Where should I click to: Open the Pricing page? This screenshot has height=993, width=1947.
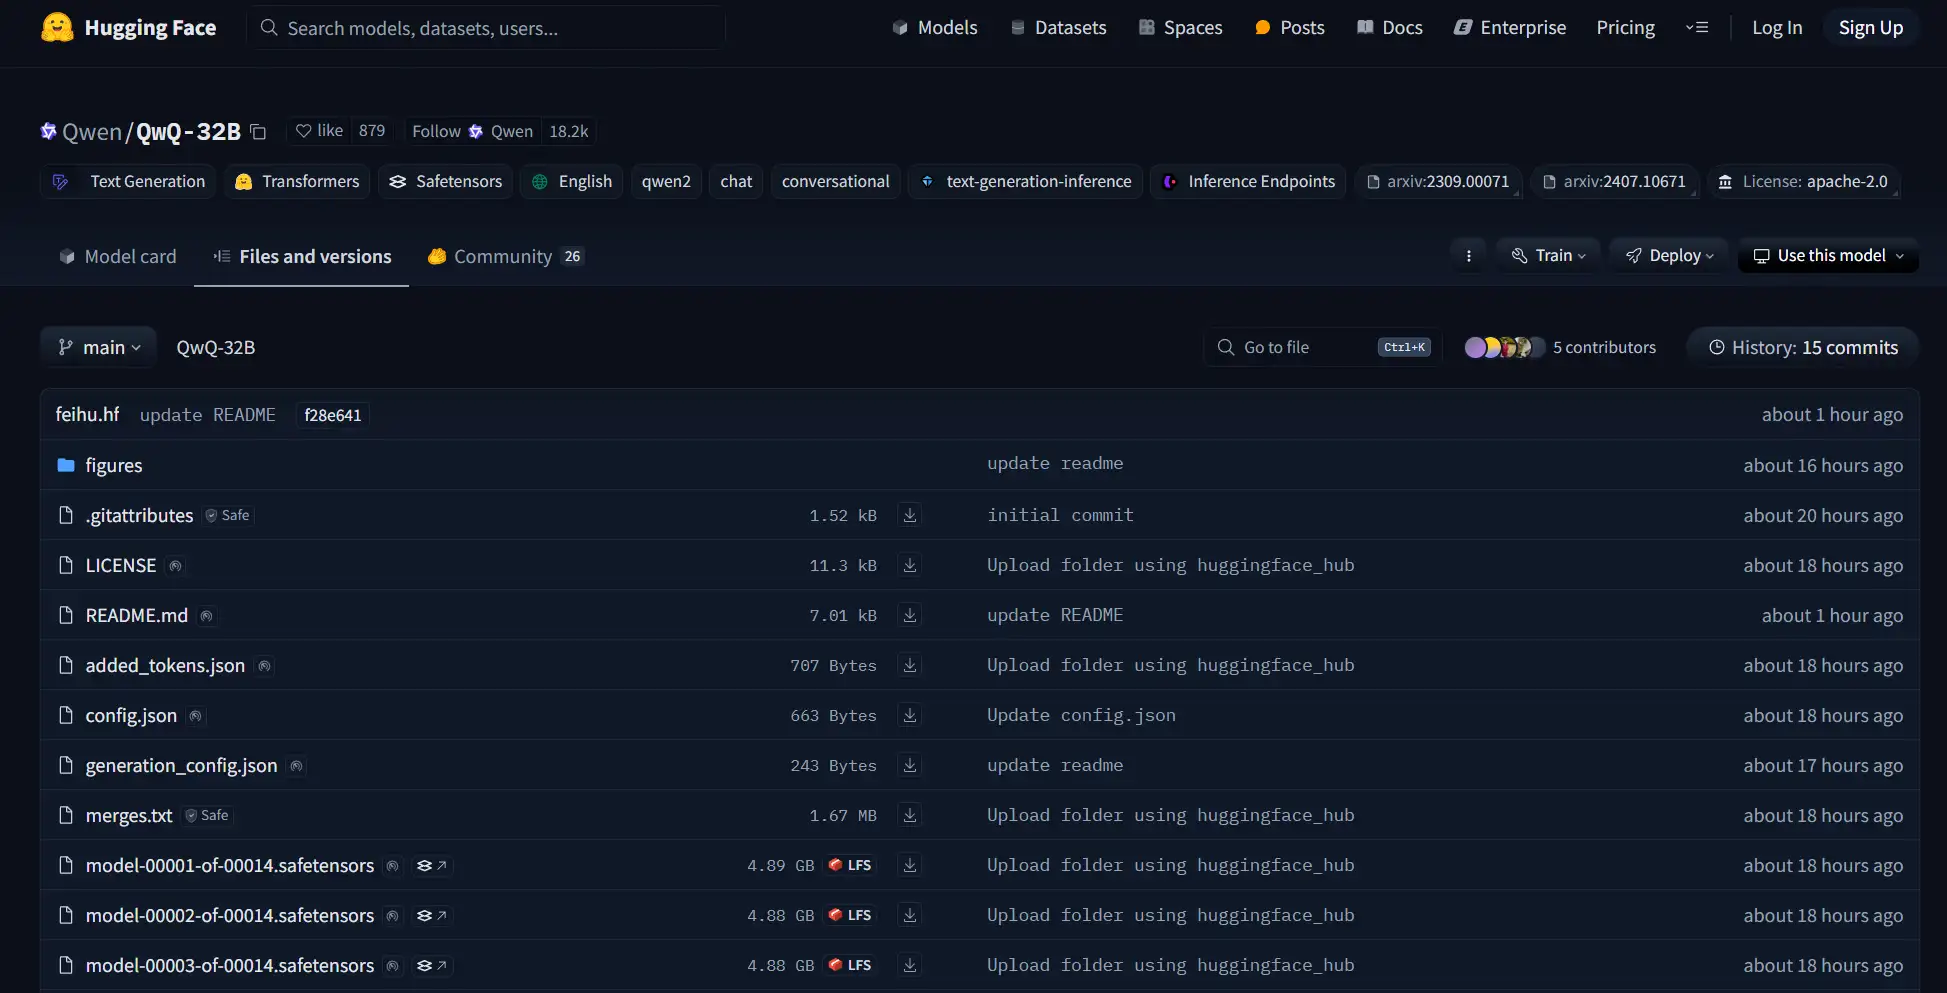1625,28
